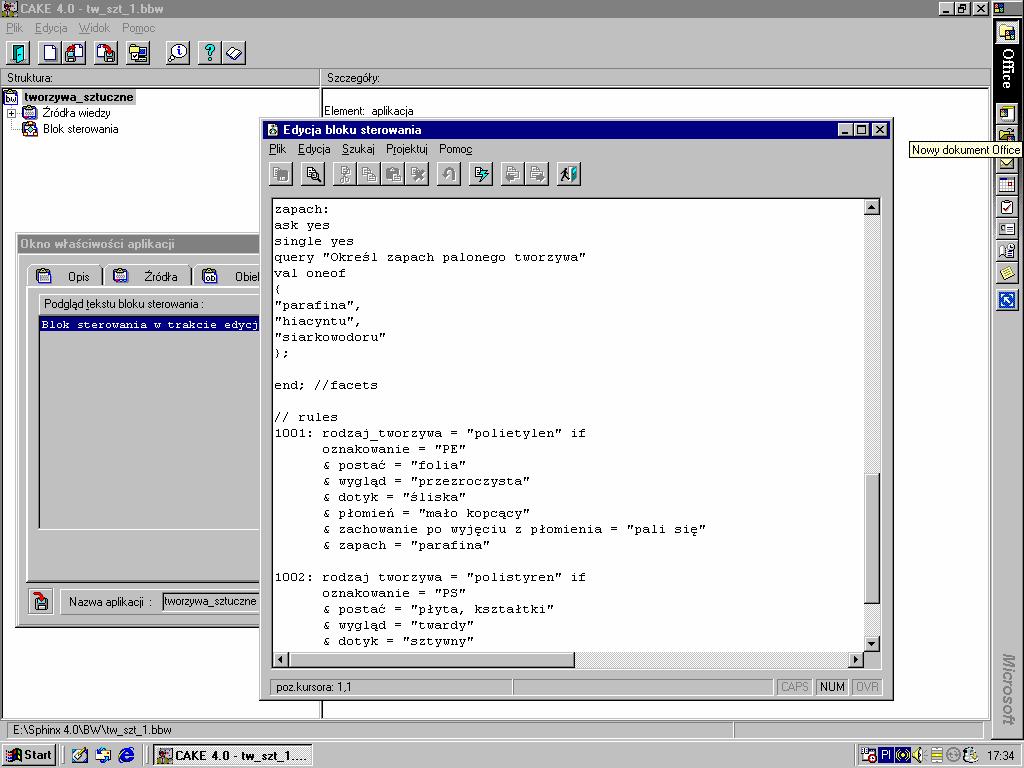
Task: Click the copy icon in the editor toolbar
Action: [x=369, y=174]
